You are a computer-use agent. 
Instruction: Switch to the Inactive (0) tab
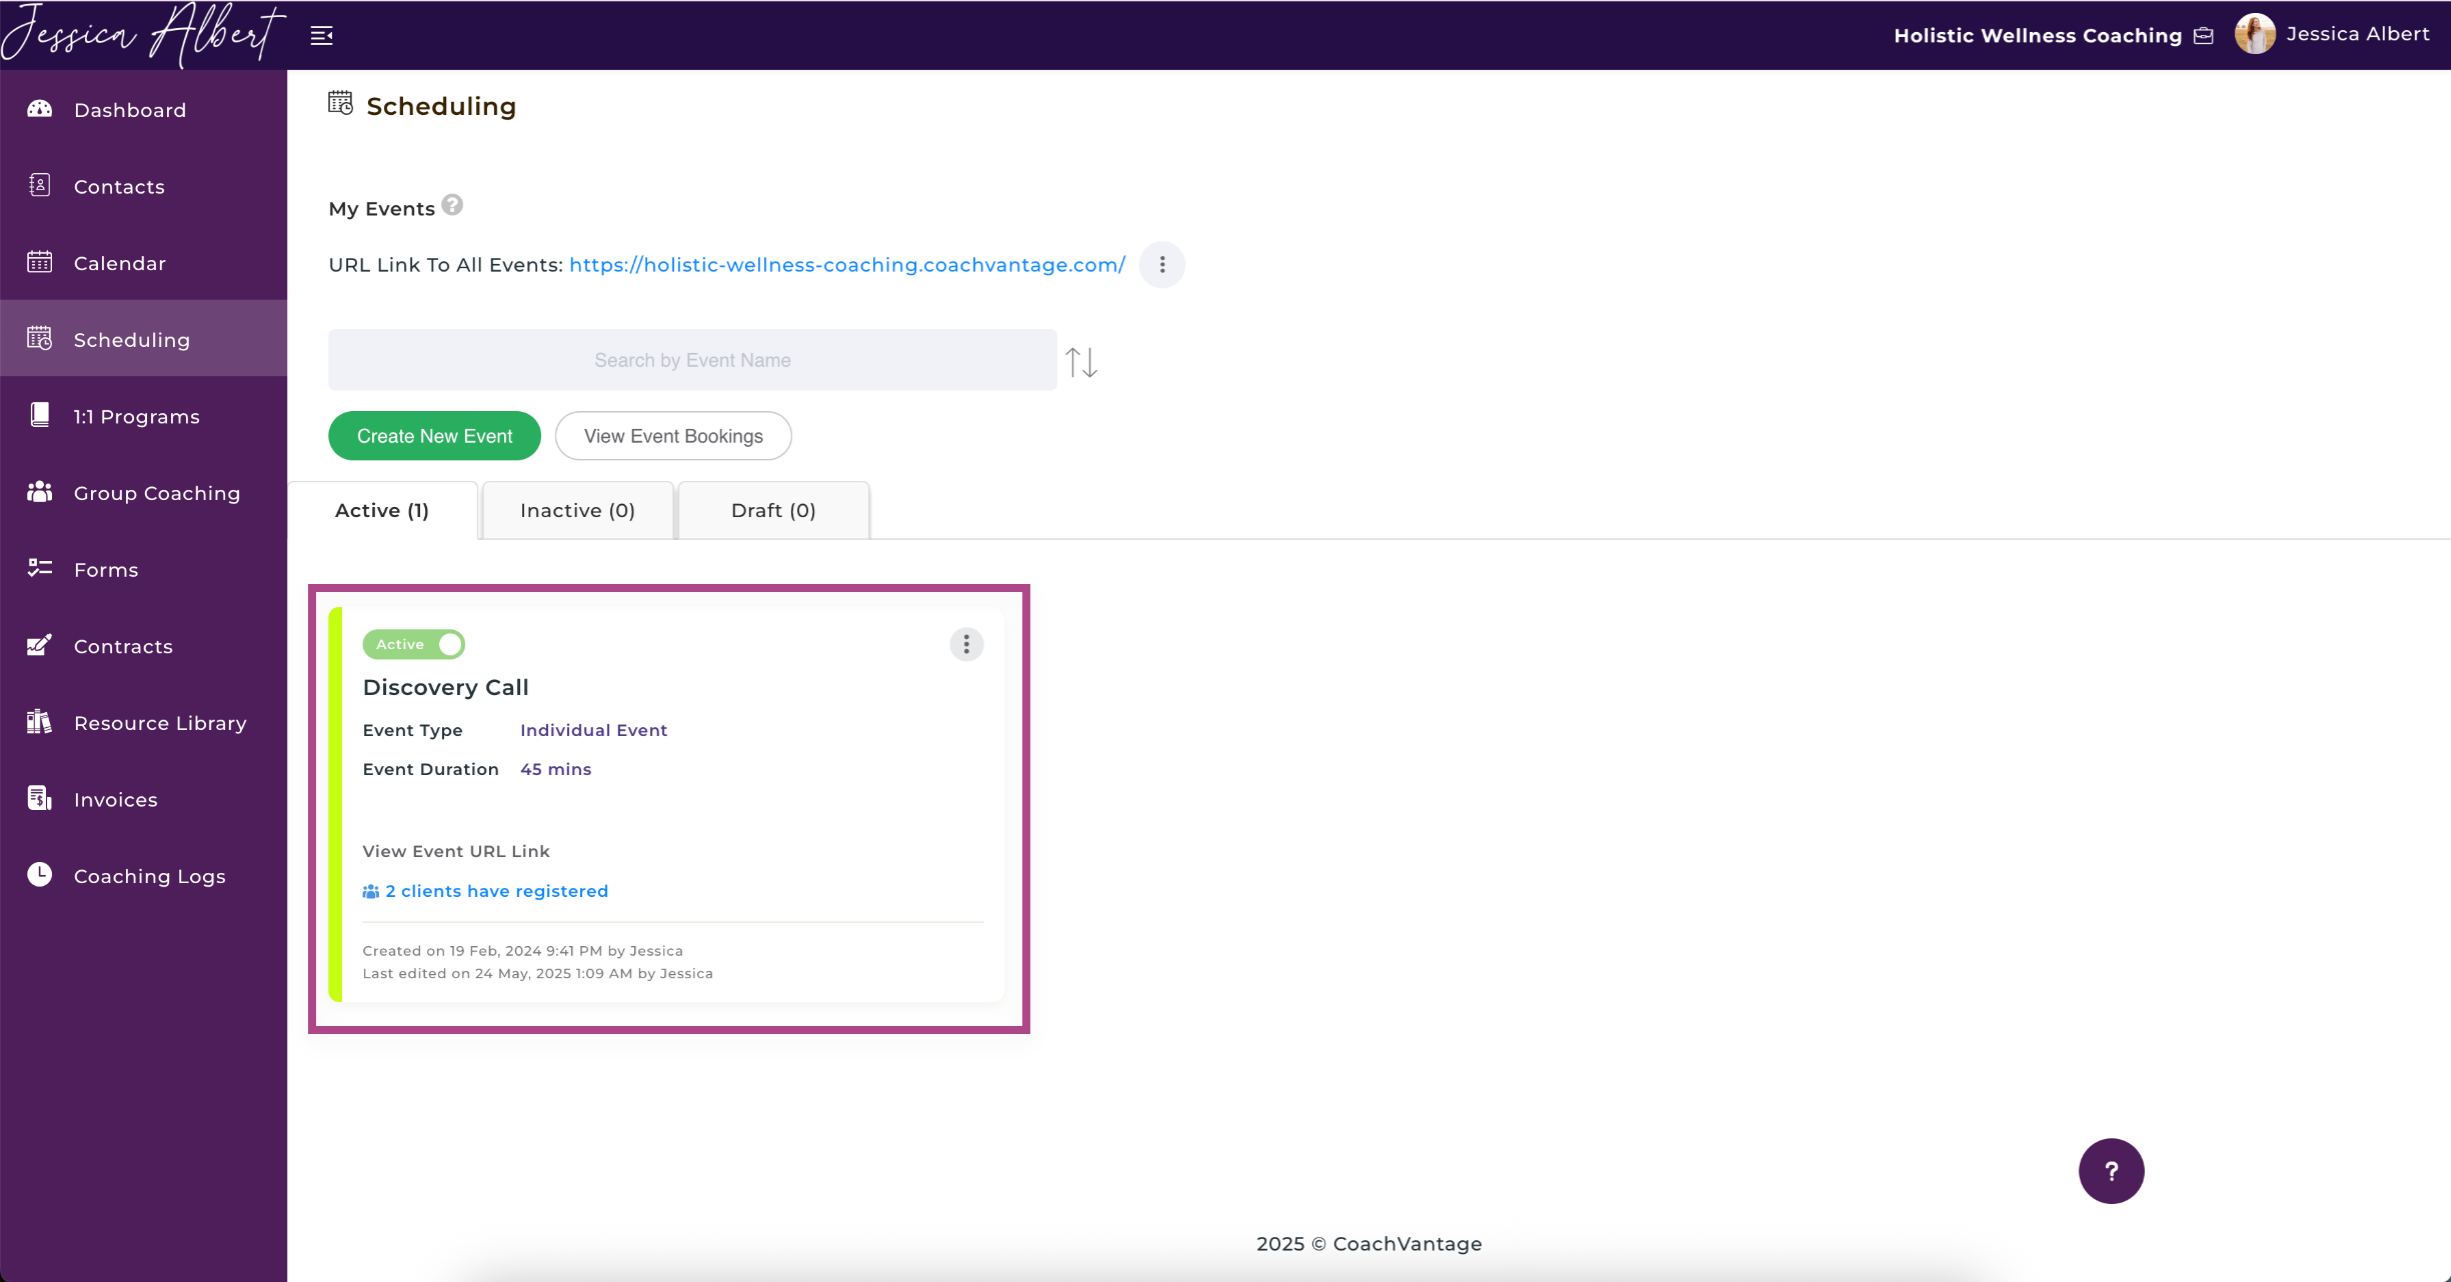578,510
